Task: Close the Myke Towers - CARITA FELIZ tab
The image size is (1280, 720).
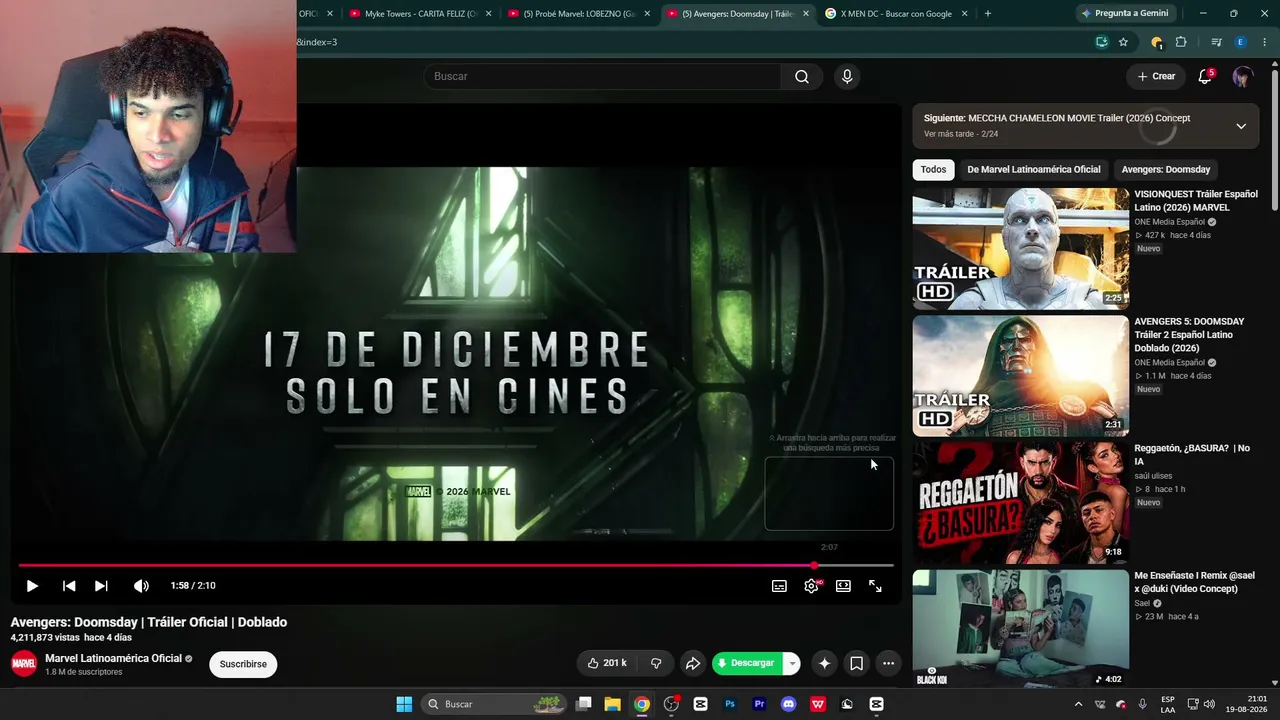Action: click(x=488, y=14)
